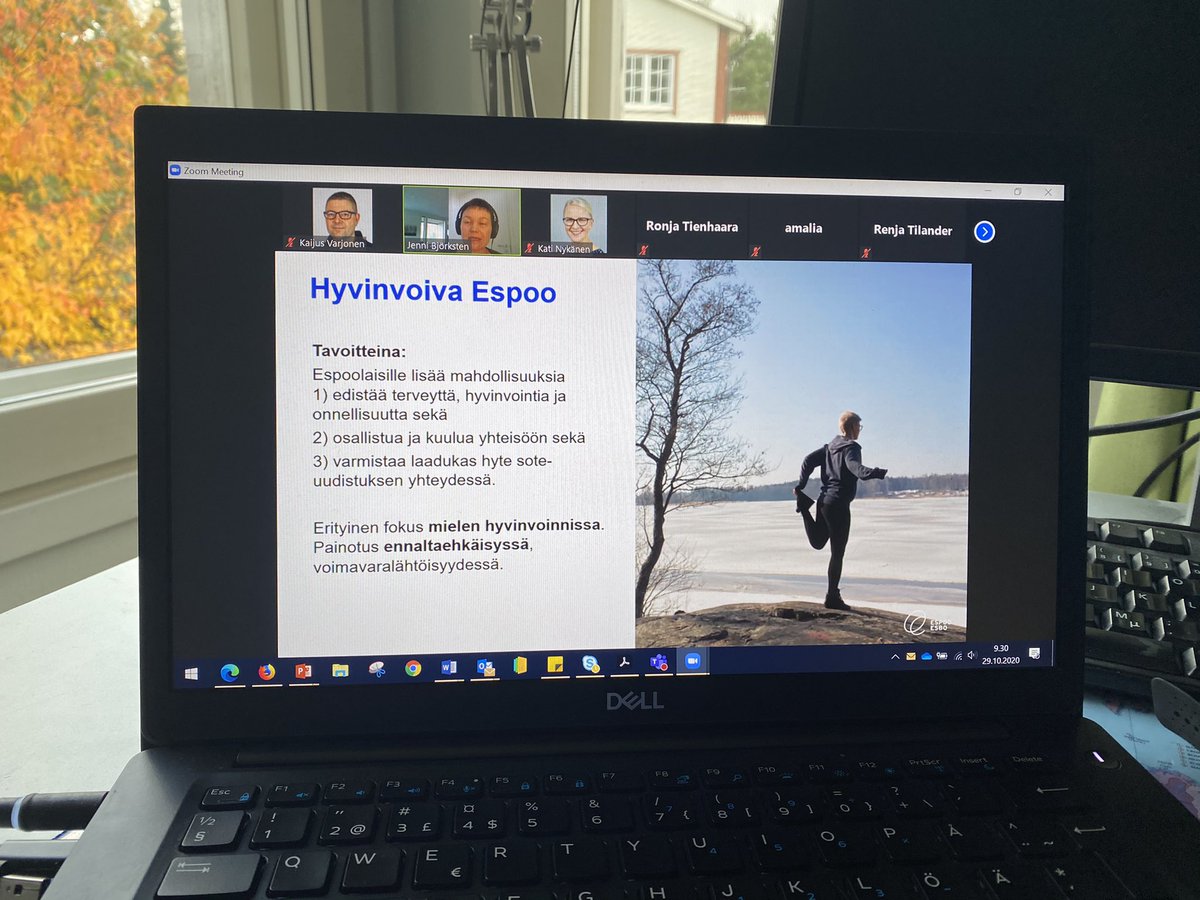Open Snipping Tool from taskbar
The width and height of the screenshot is (1200, 900).
(377, 669)
